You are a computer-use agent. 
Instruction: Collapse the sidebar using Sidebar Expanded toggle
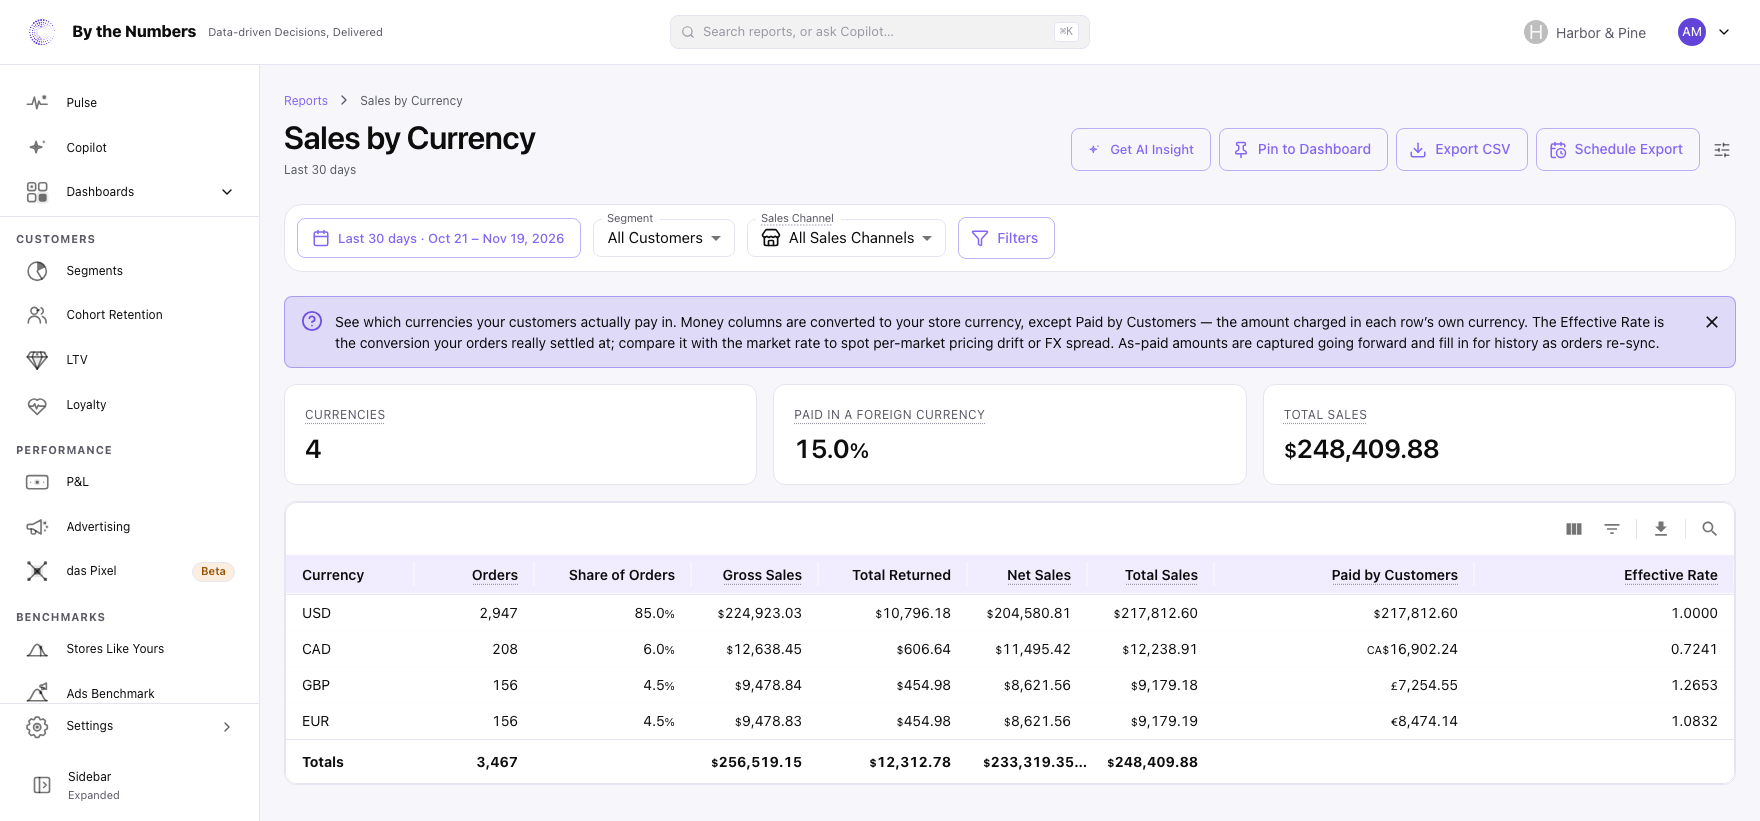pos(42,785)
